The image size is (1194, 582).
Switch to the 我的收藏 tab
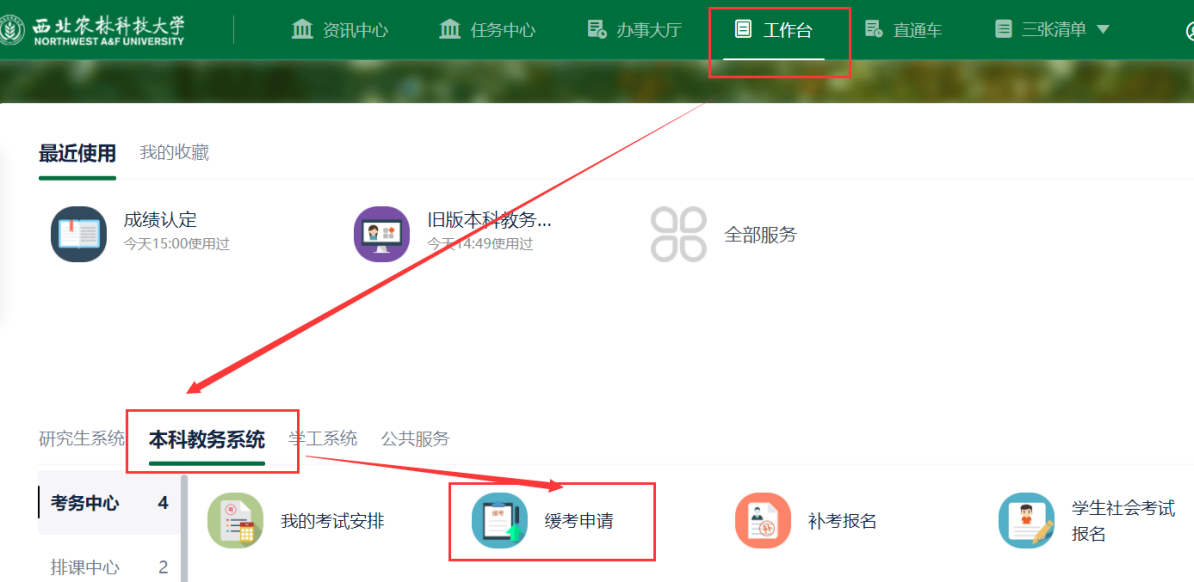(174, 153)
